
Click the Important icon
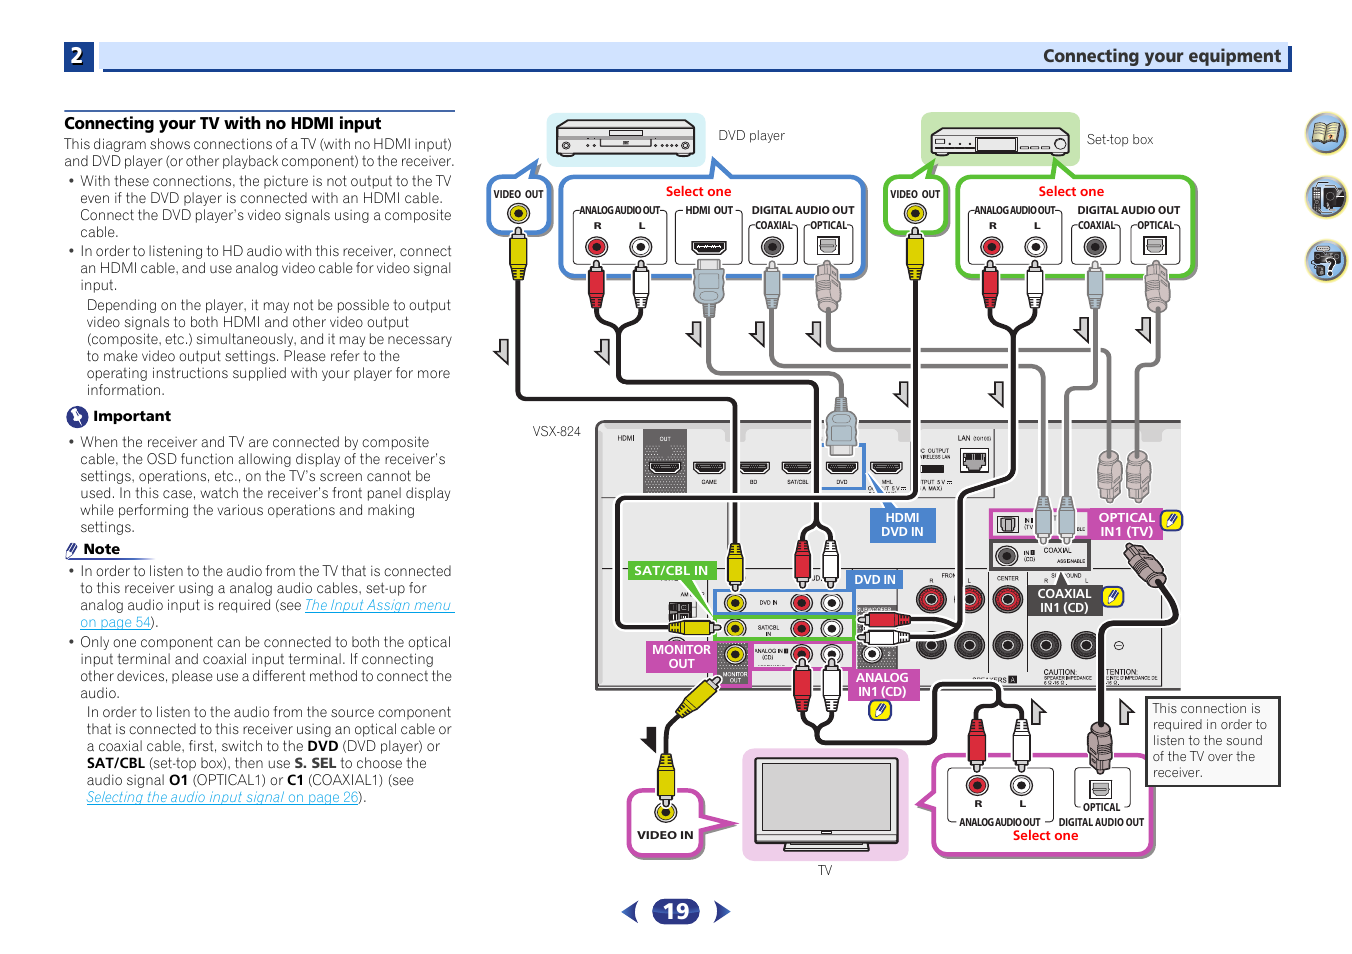77,416
